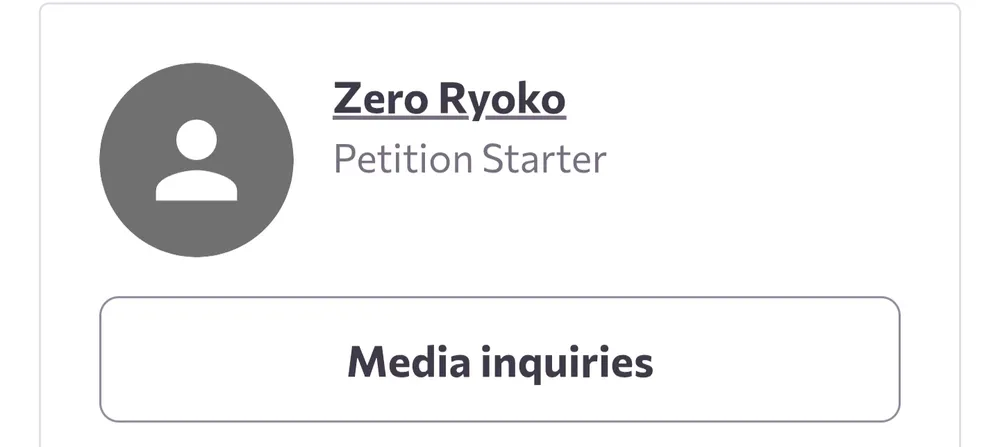Open Zero Ryoko's profile link
Screen dimensions: 1000x447
[449, 100]
